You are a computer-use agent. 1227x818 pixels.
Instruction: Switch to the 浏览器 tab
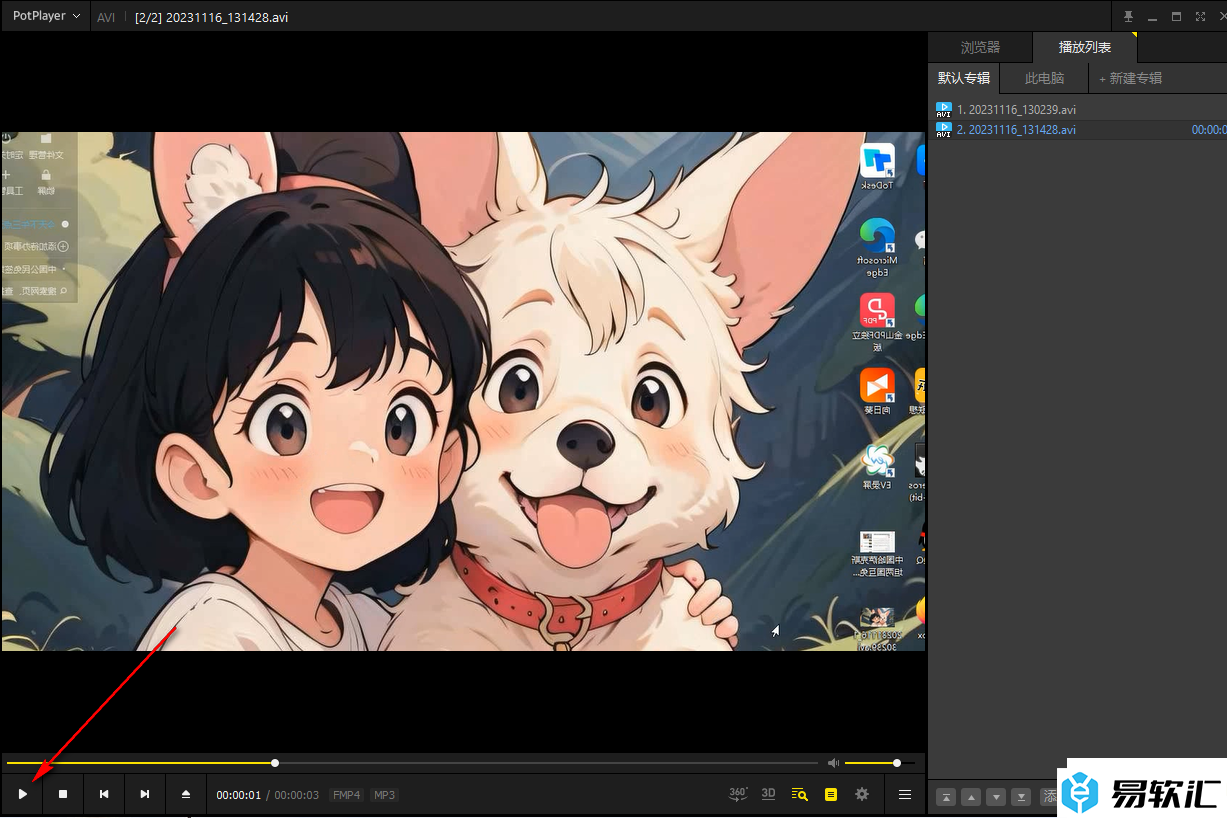click(980, 47)
